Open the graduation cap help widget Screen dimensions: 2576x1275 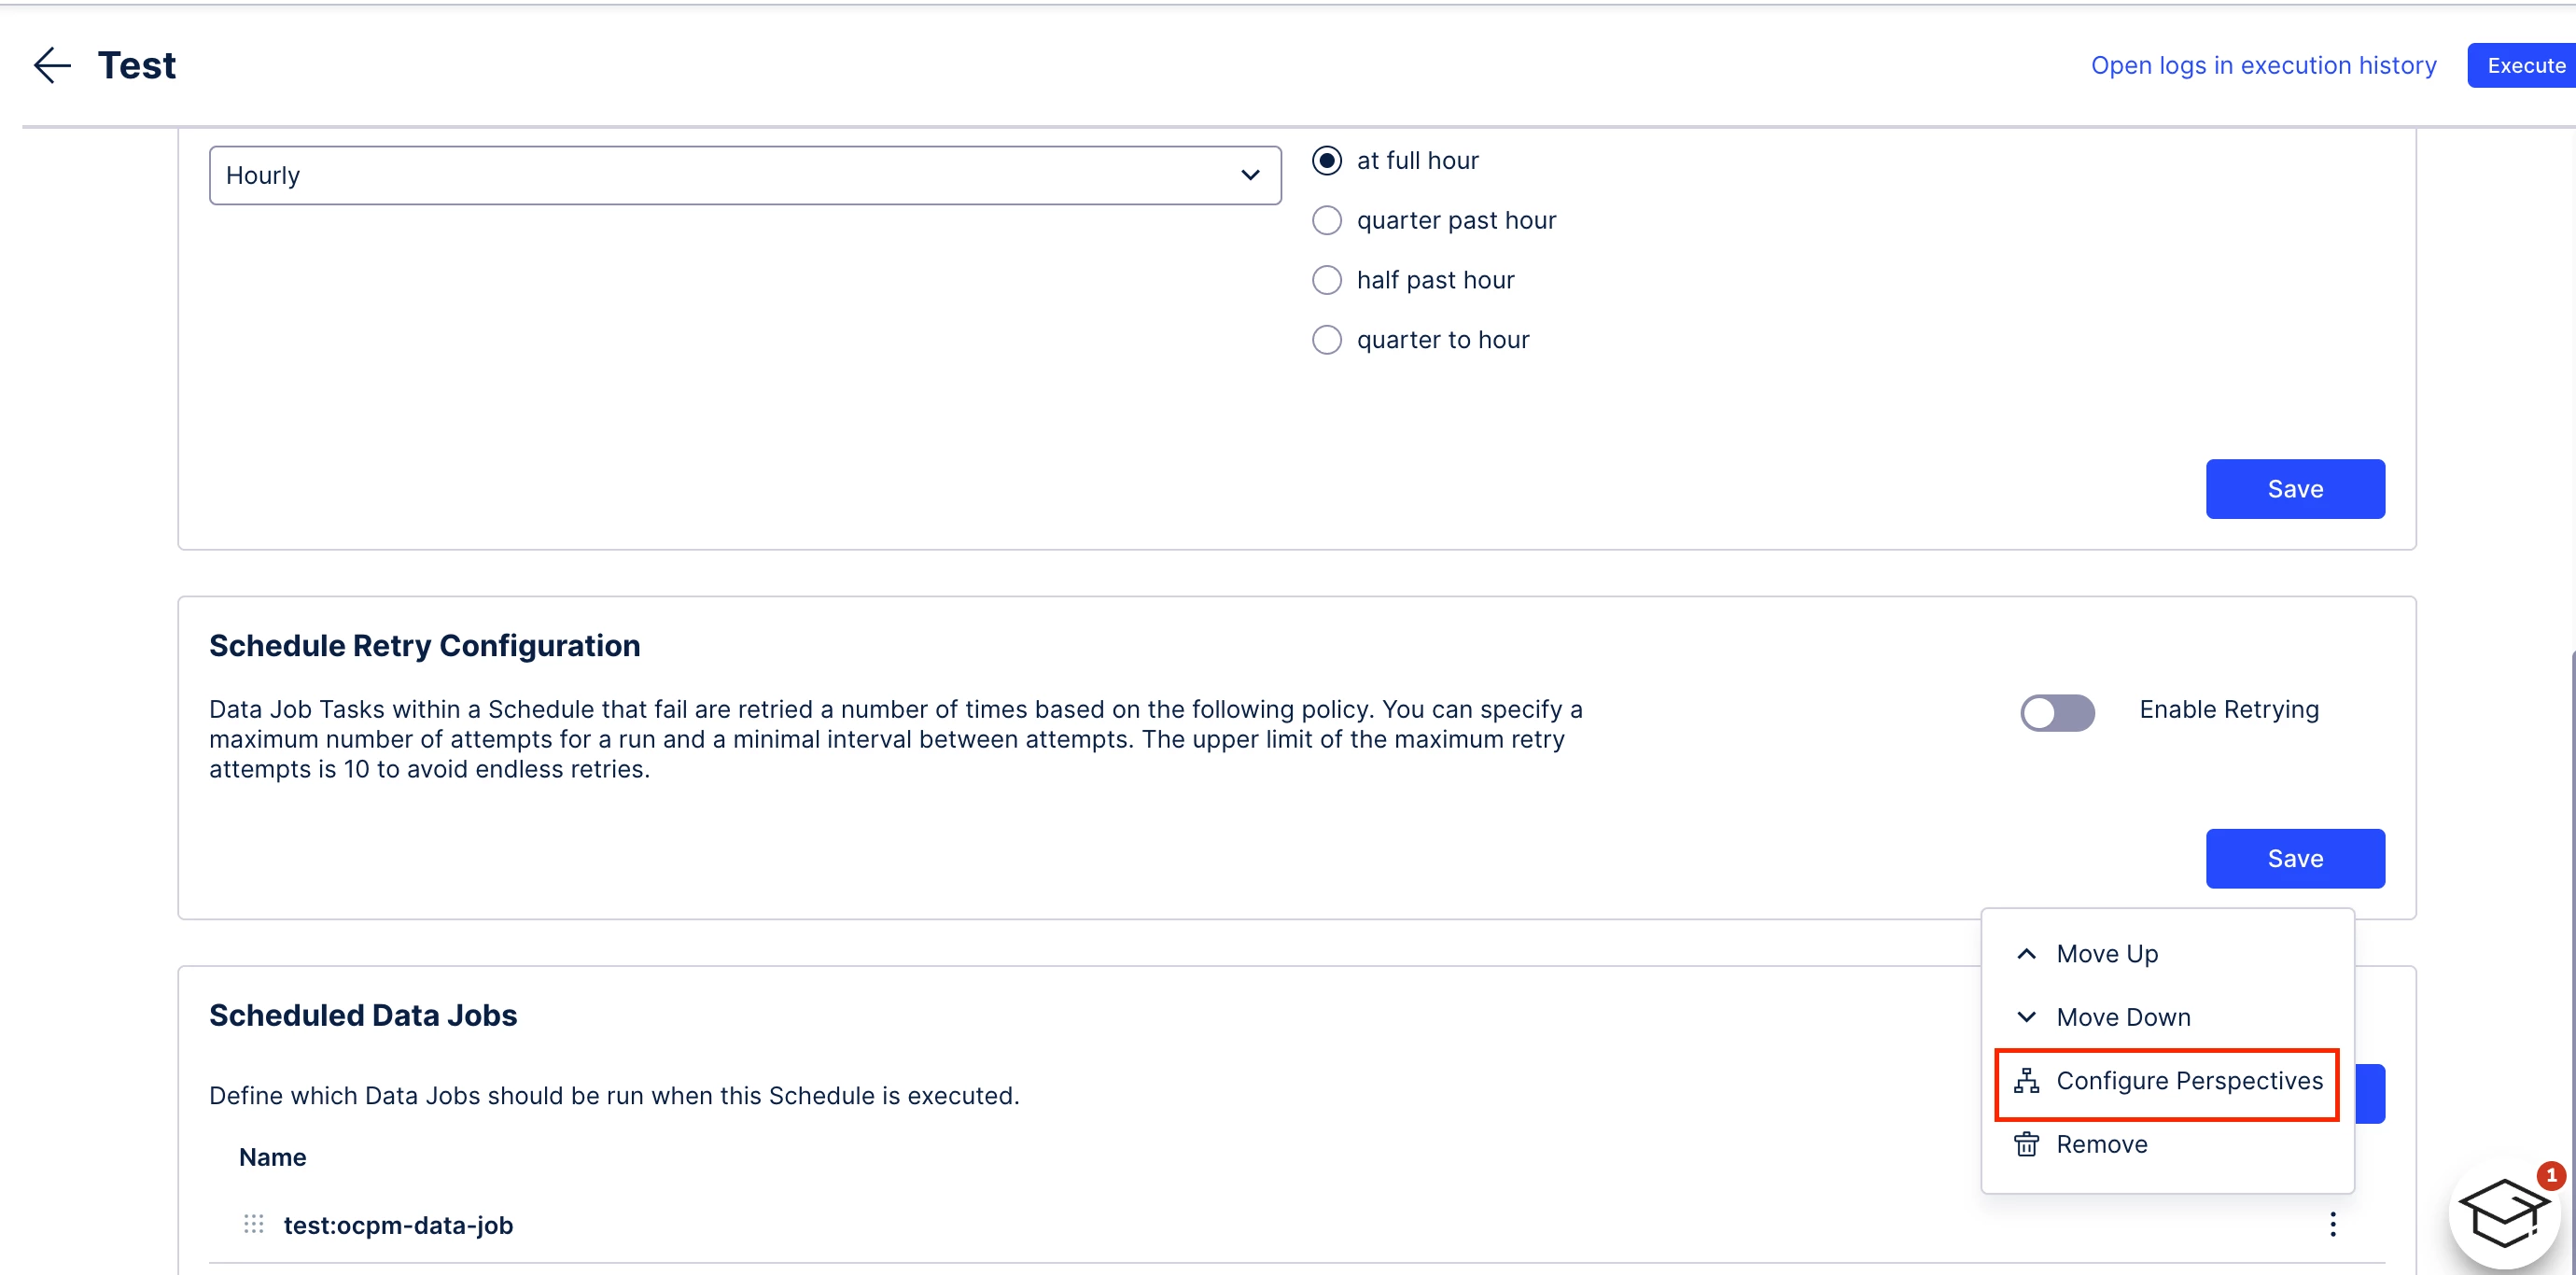(x=2504, y=1212)
